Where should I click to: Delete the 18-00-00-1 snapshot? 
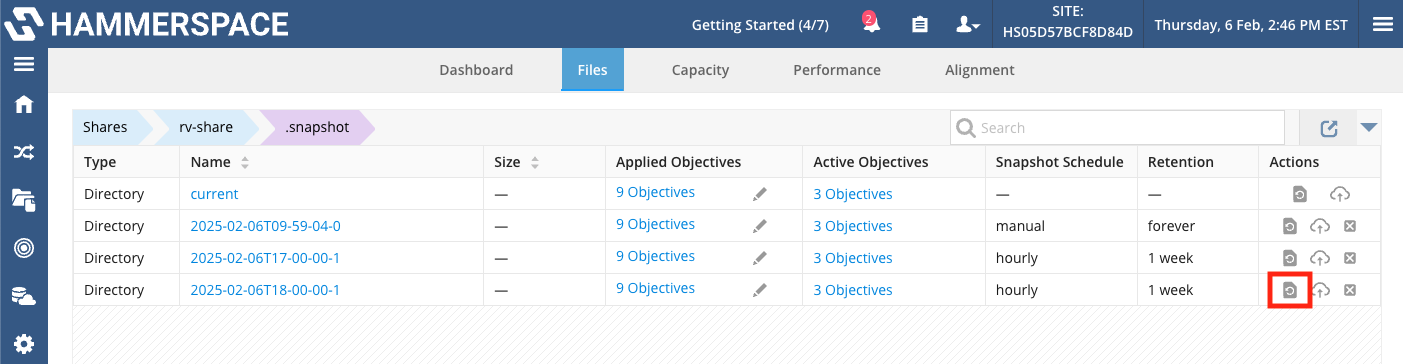tap(1349, 290)
